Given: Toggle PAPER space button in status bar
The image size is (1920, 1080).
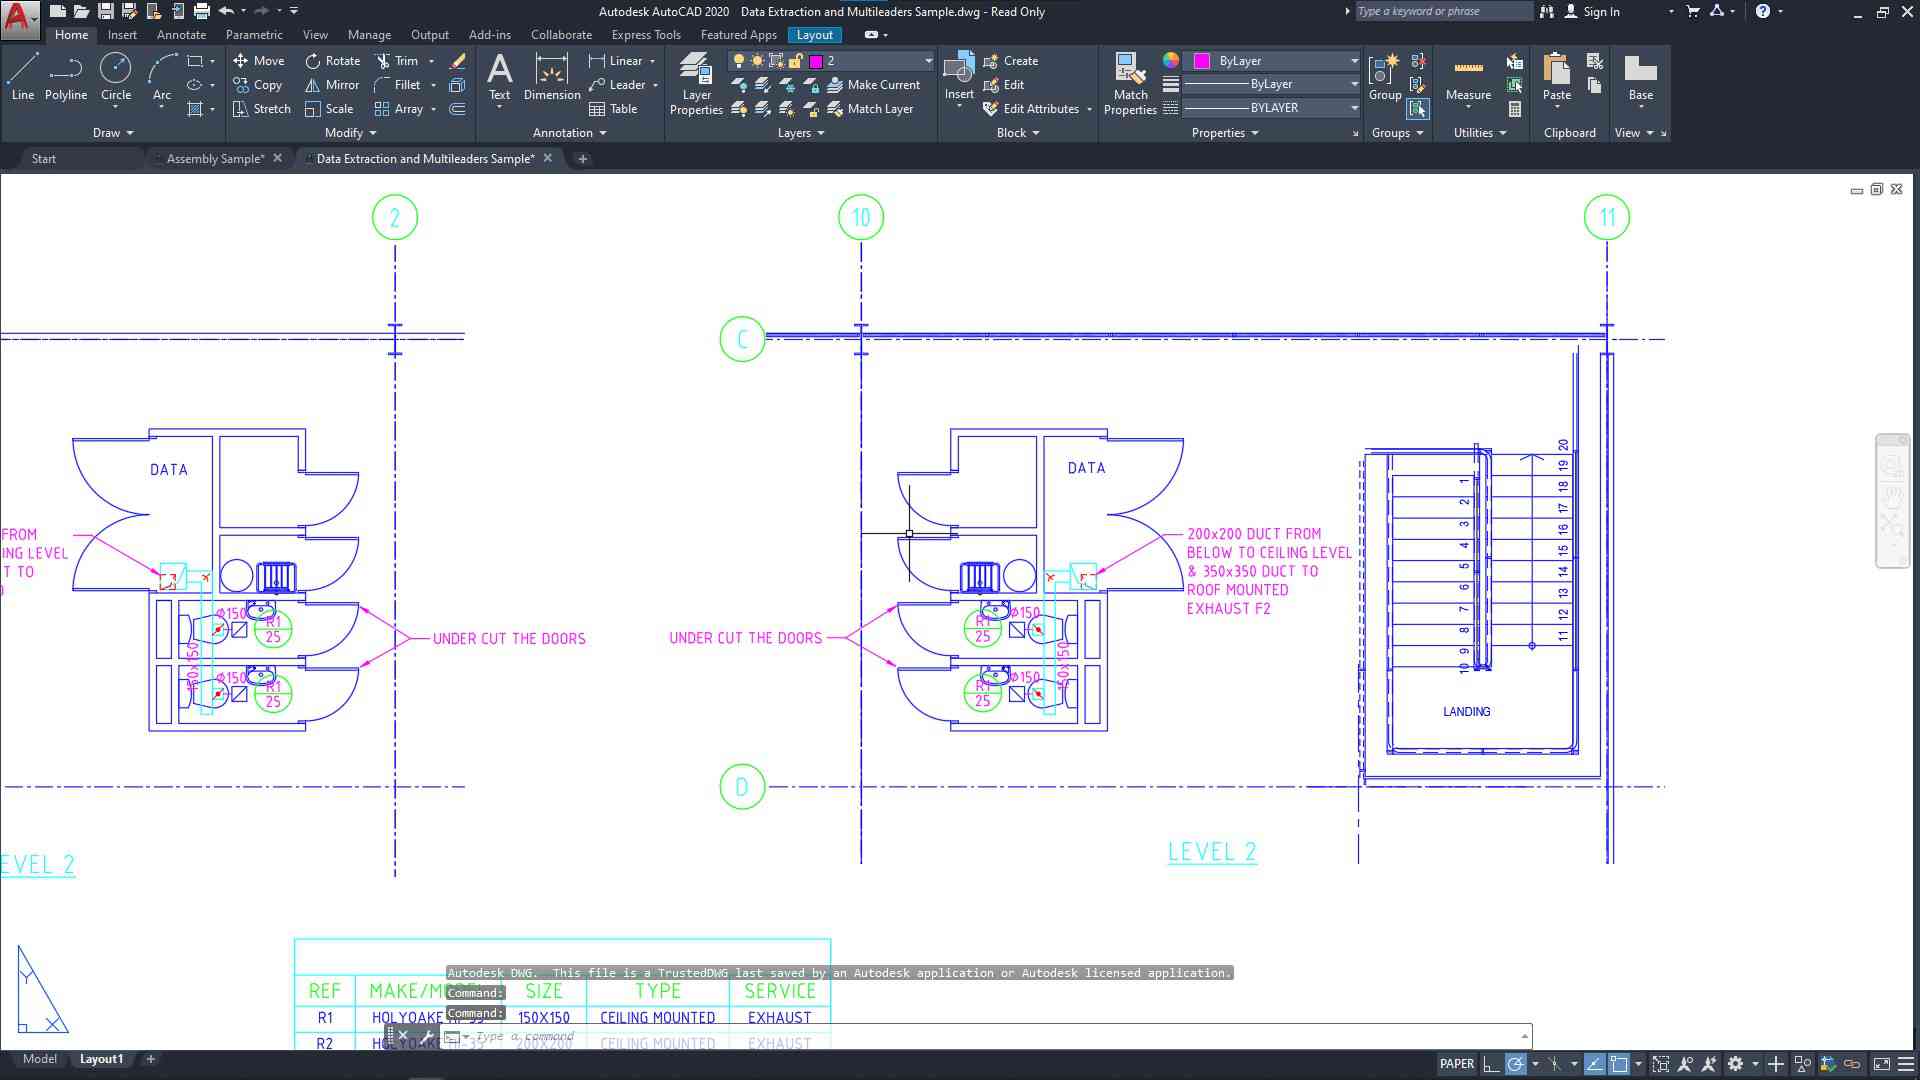Looking at the screenshot, I should pyautogui.click(x=1456, y=1064).
